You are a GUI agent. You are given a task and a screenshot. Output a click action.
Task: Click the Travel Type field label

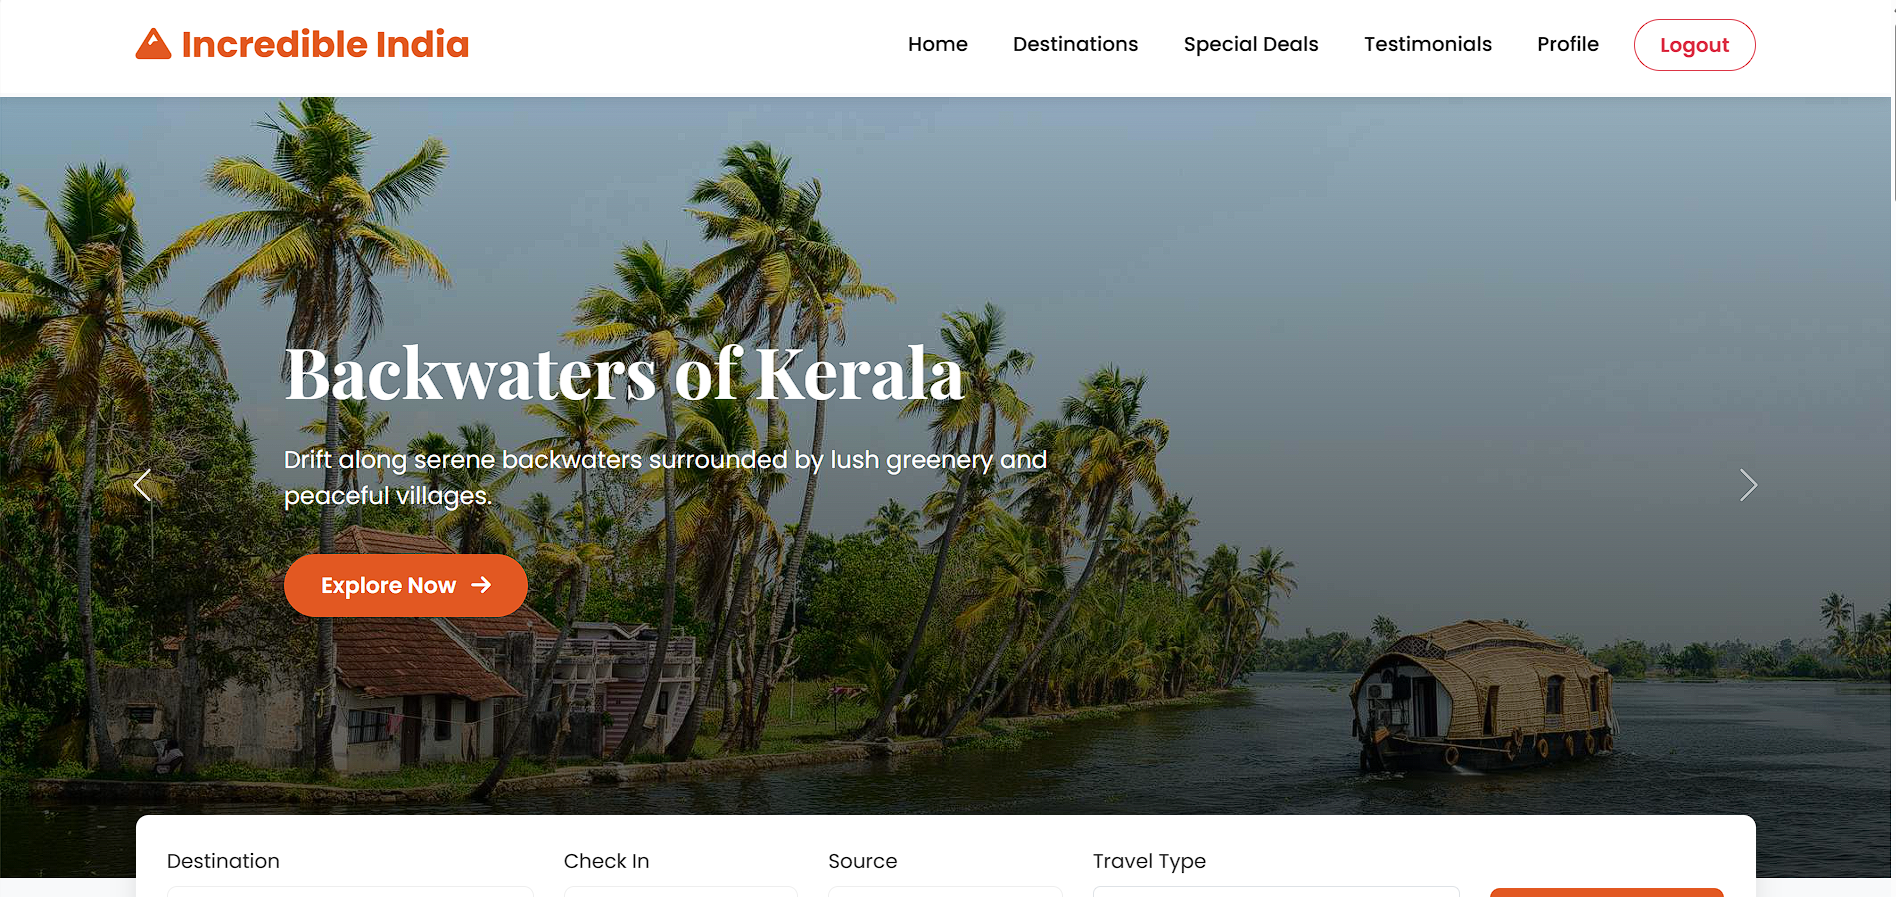click(x=1149, y=861)
